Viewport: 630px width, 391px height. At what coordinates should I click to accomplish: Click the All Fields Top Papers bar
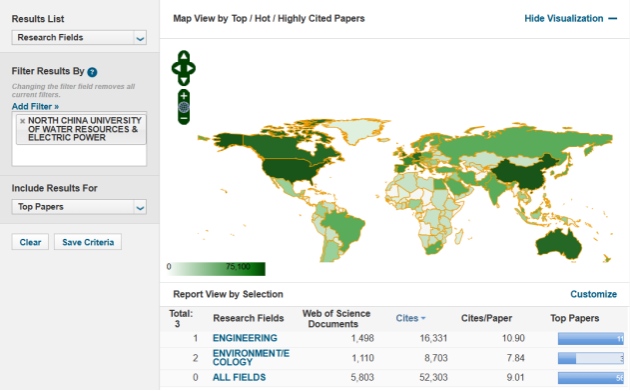[591, 378]
